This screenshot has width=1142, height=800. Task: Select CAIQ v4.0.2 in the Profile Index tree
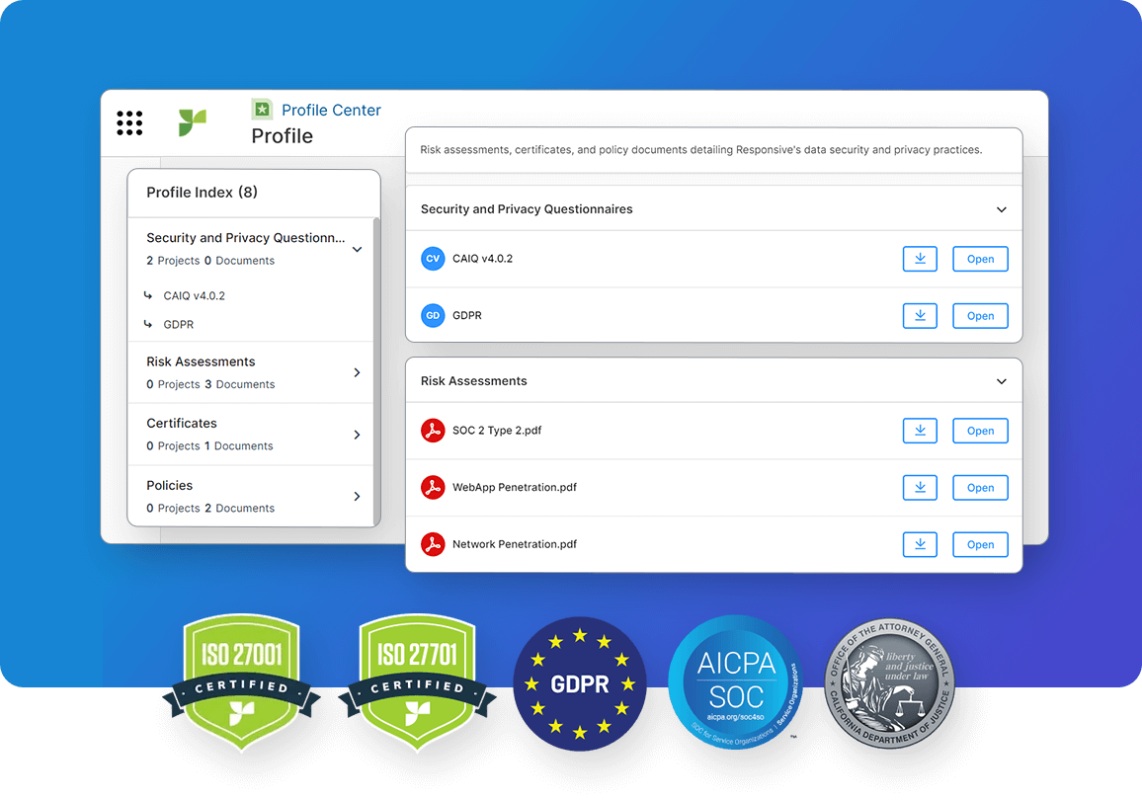point(194,296)
